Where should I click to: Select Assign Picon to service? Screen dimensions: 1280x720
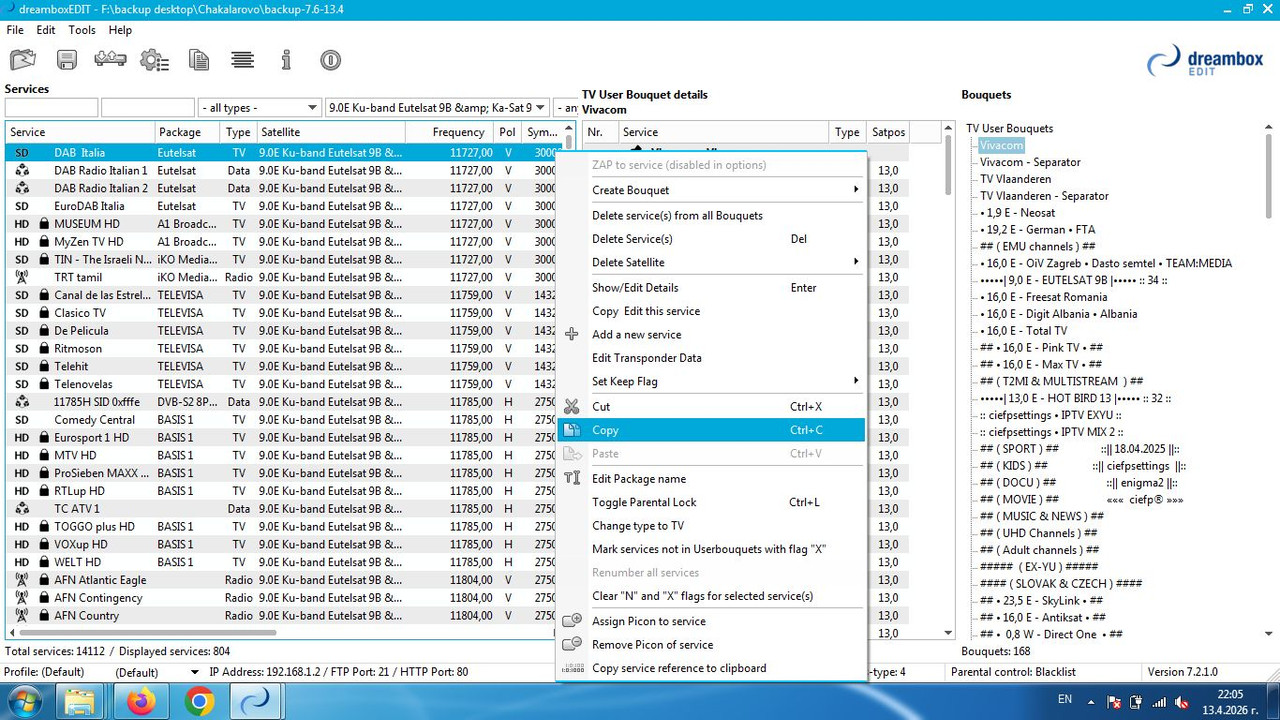coord(712,621)
